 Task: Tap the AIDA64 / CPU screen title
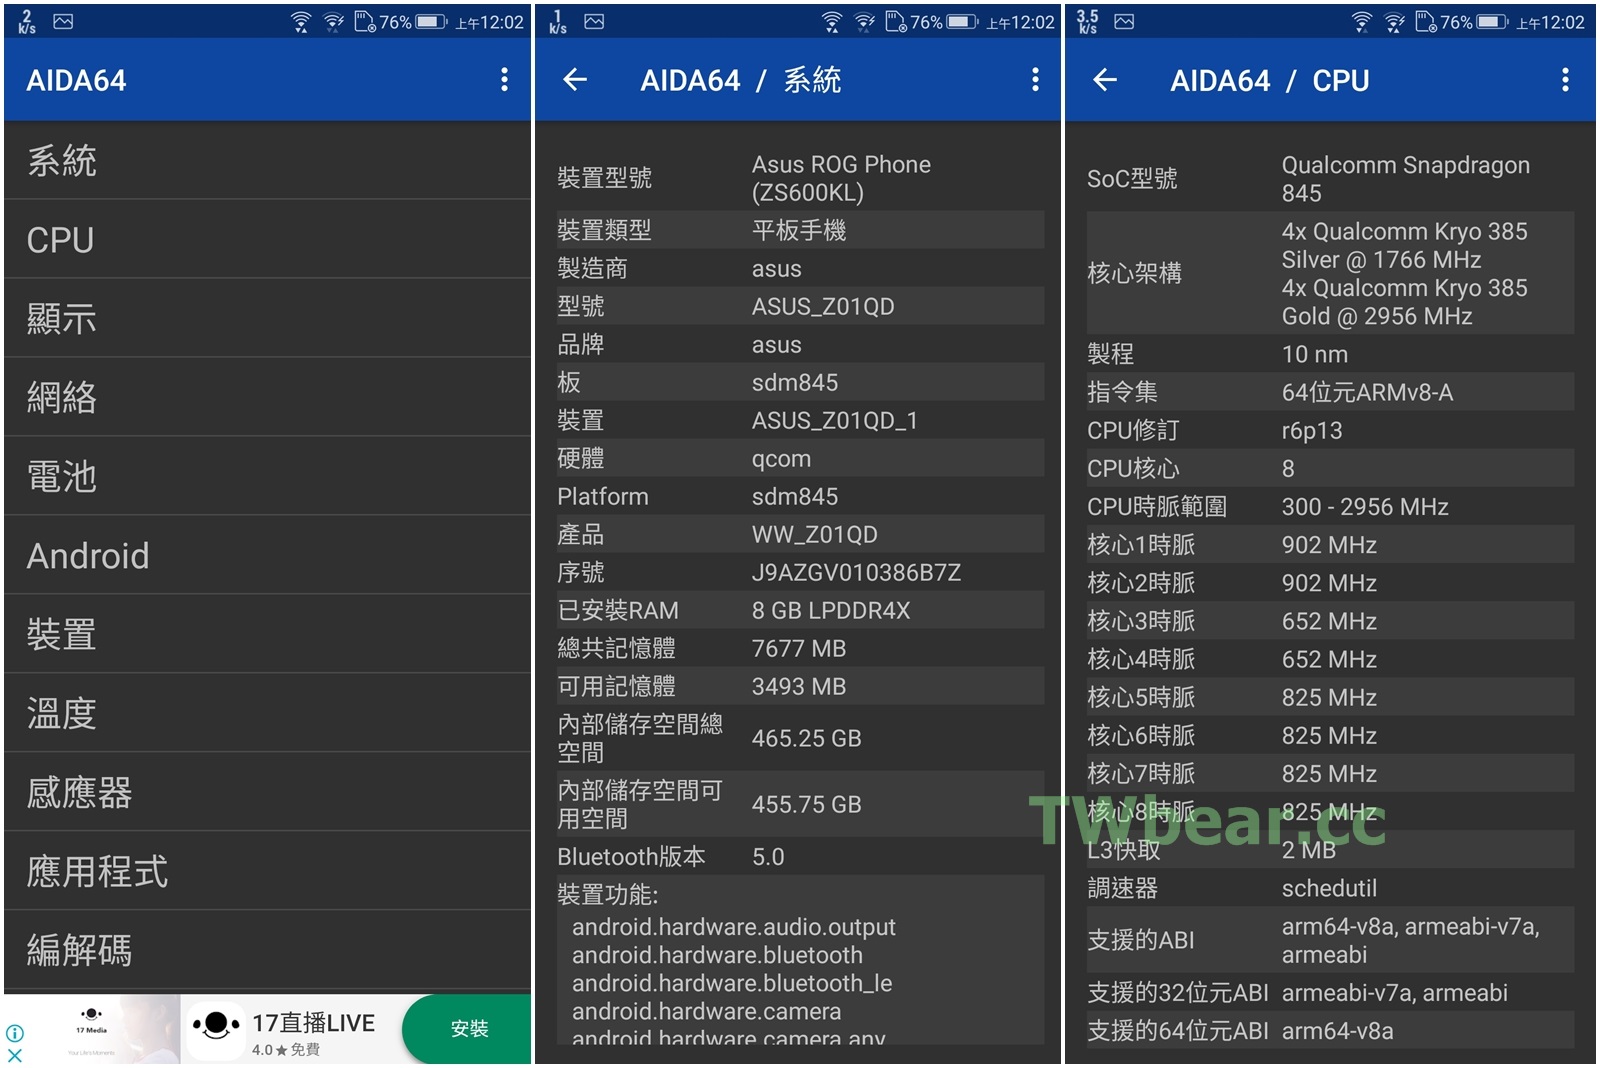coord(1269,80)
